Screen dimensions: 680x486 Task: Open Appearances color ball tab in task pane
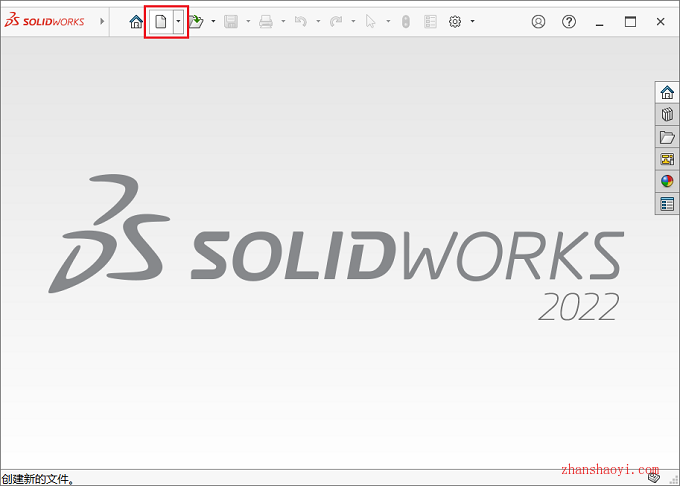(667, 181)
